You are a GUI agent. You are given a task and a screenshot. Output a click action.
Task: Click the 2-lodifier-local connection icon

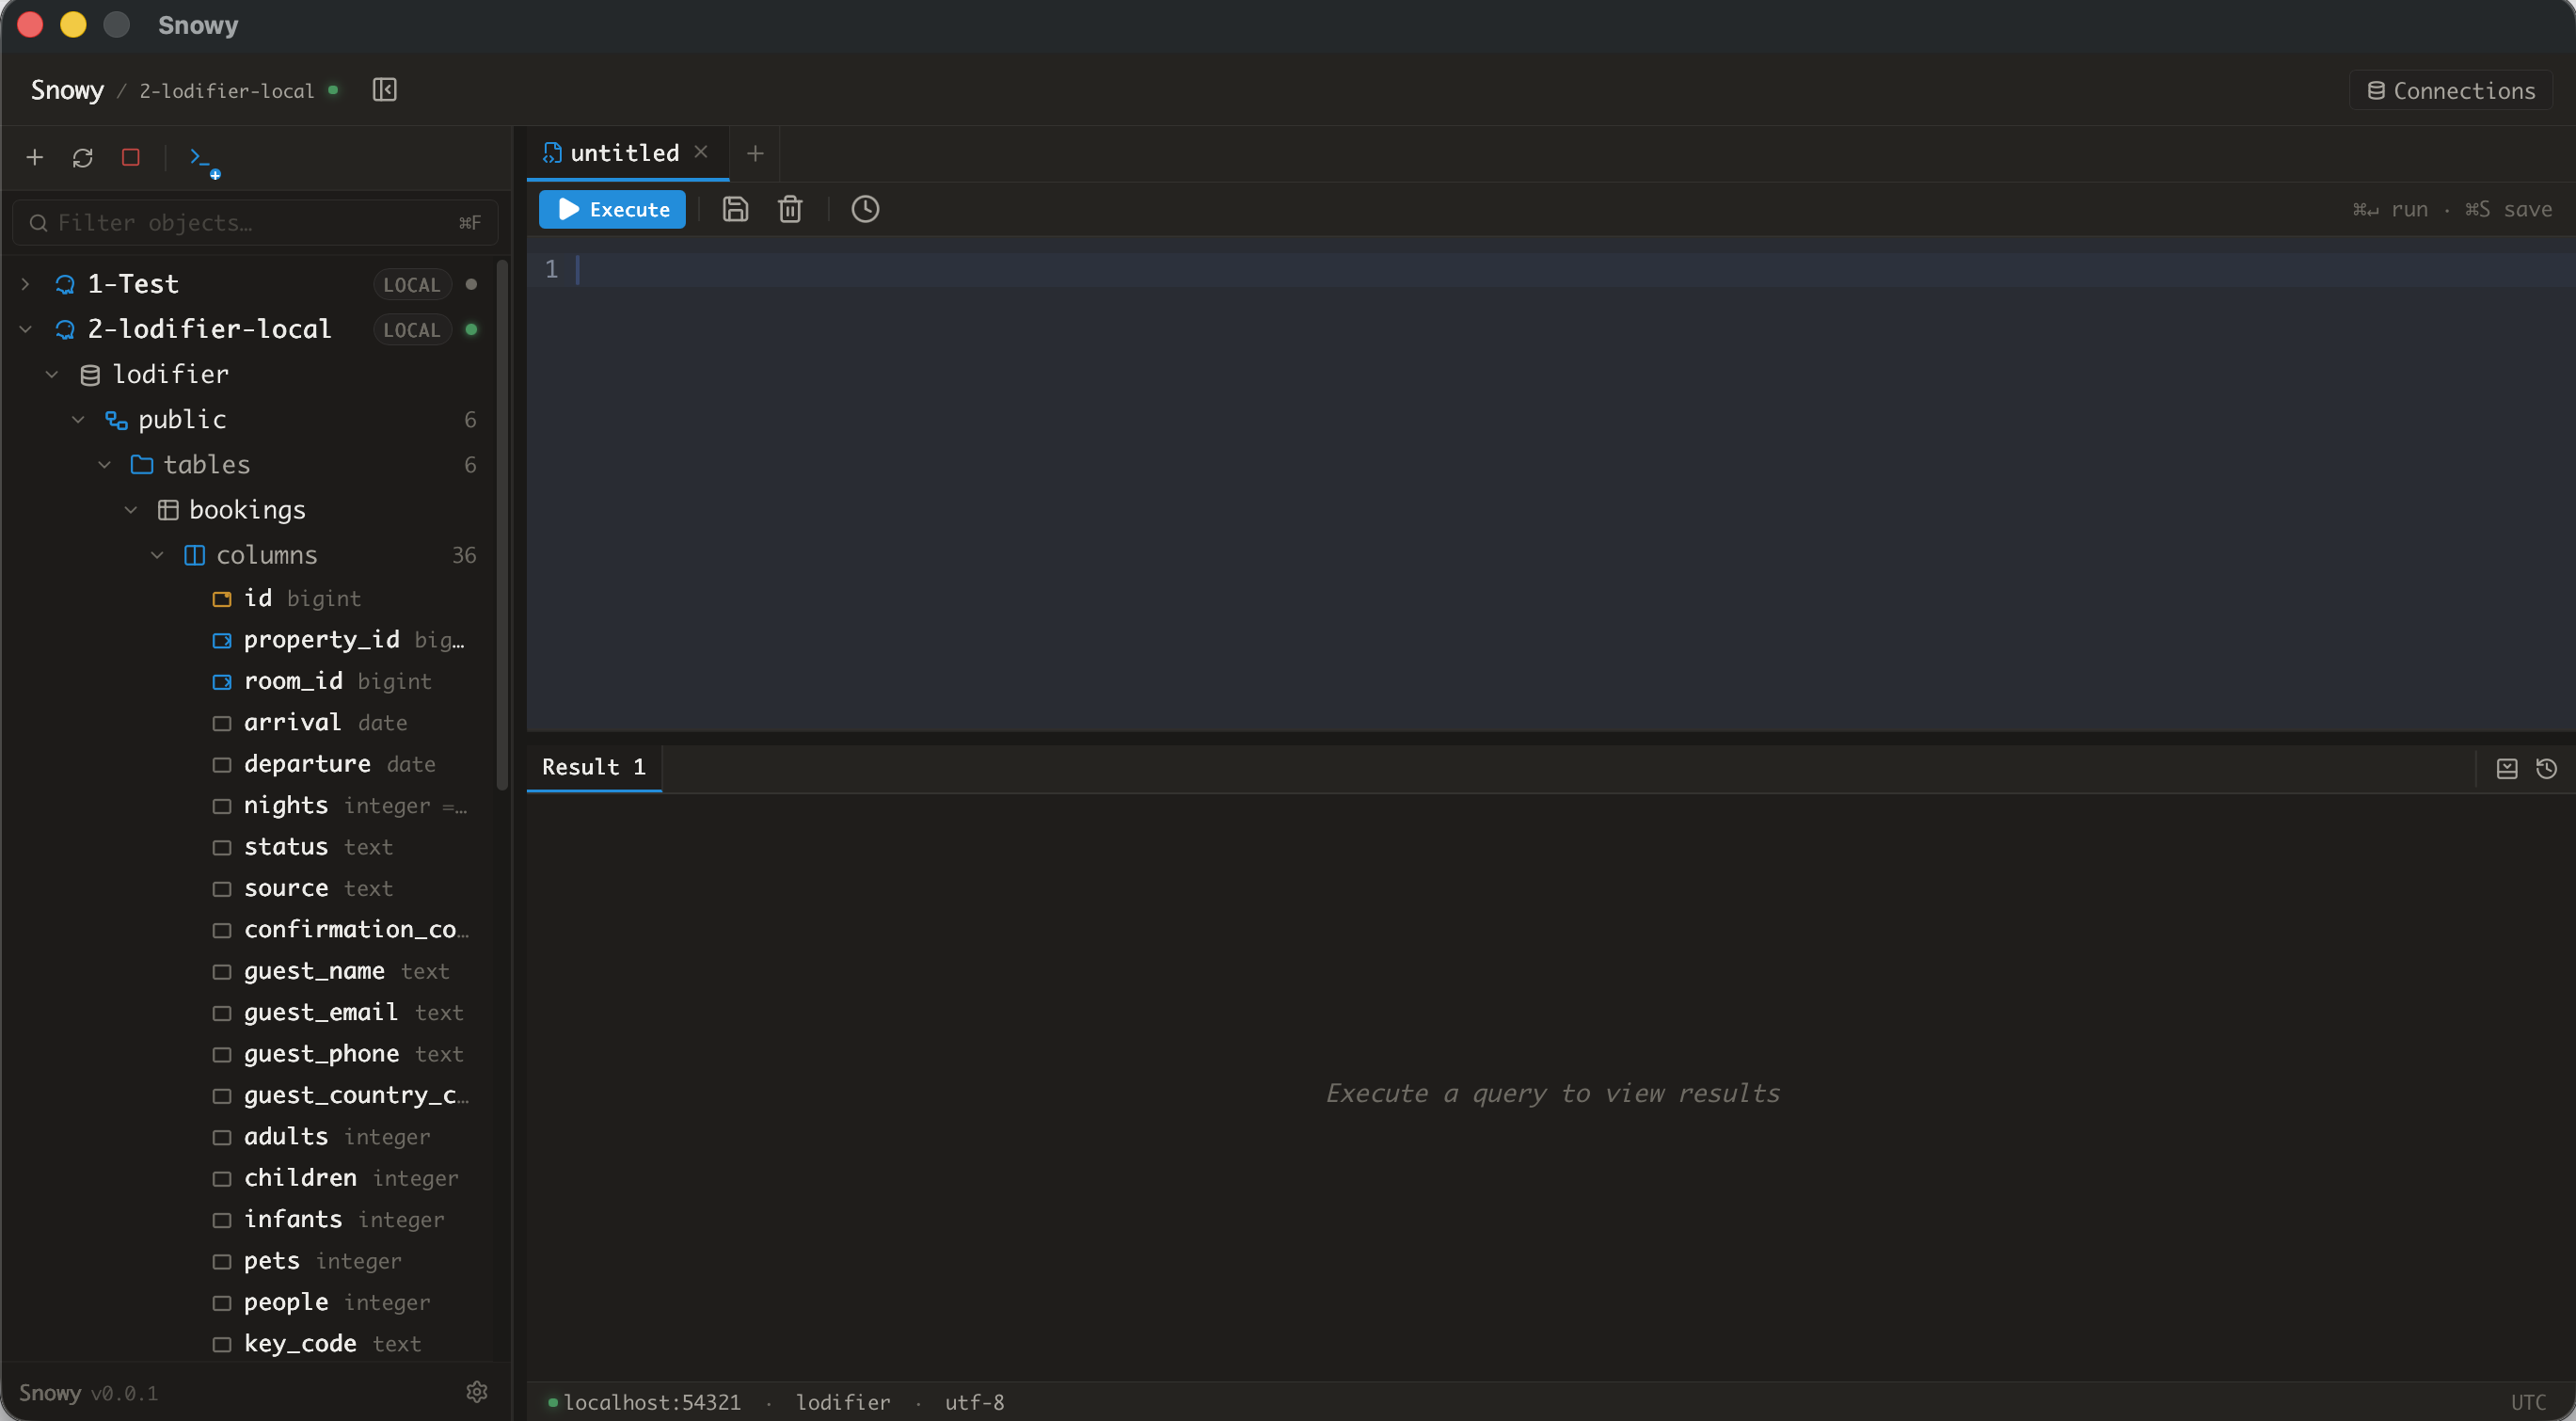tap(65, 329)
